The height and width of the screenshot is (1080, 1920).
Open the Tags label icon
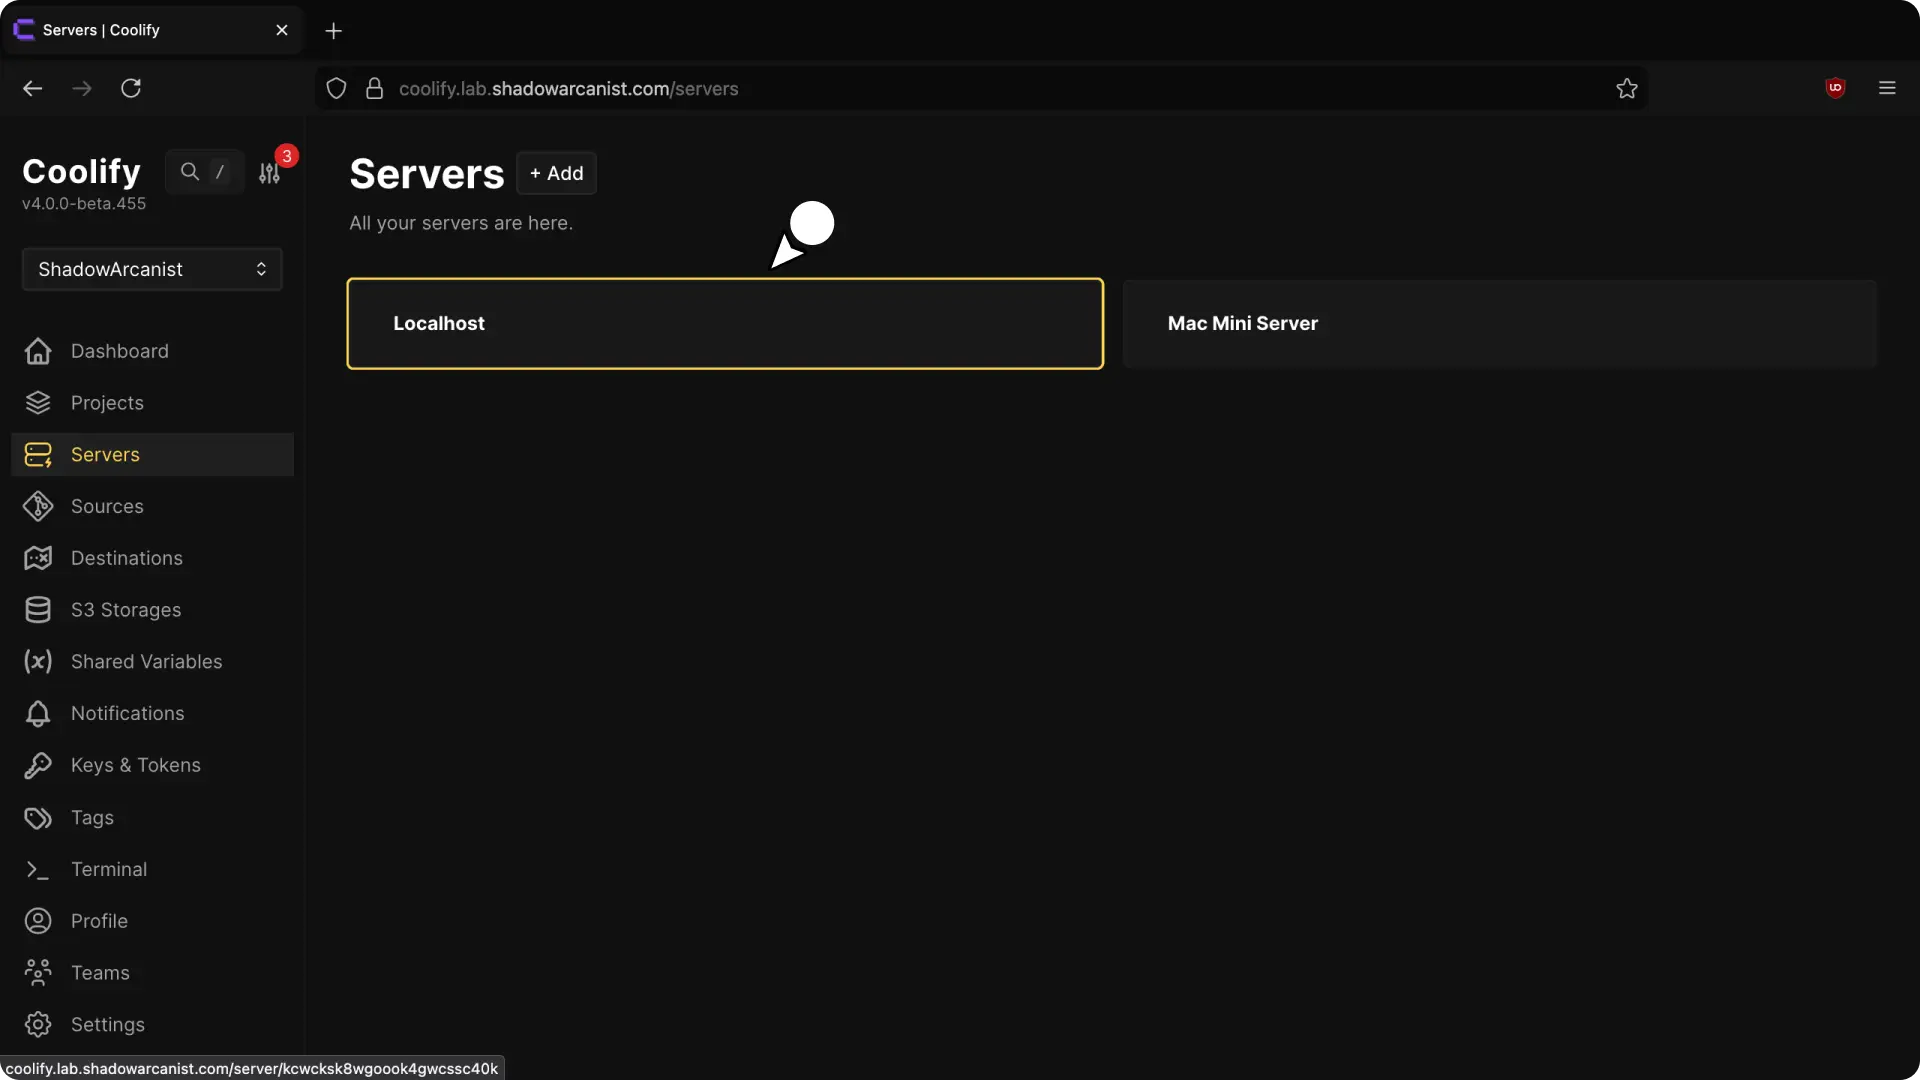click(37, 817)
